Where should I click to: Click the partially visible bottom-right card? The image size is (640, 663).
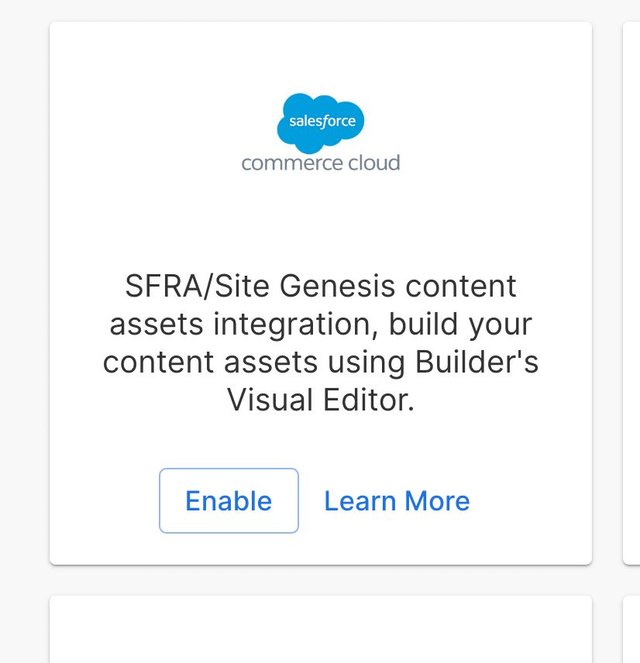click(632, 629)
